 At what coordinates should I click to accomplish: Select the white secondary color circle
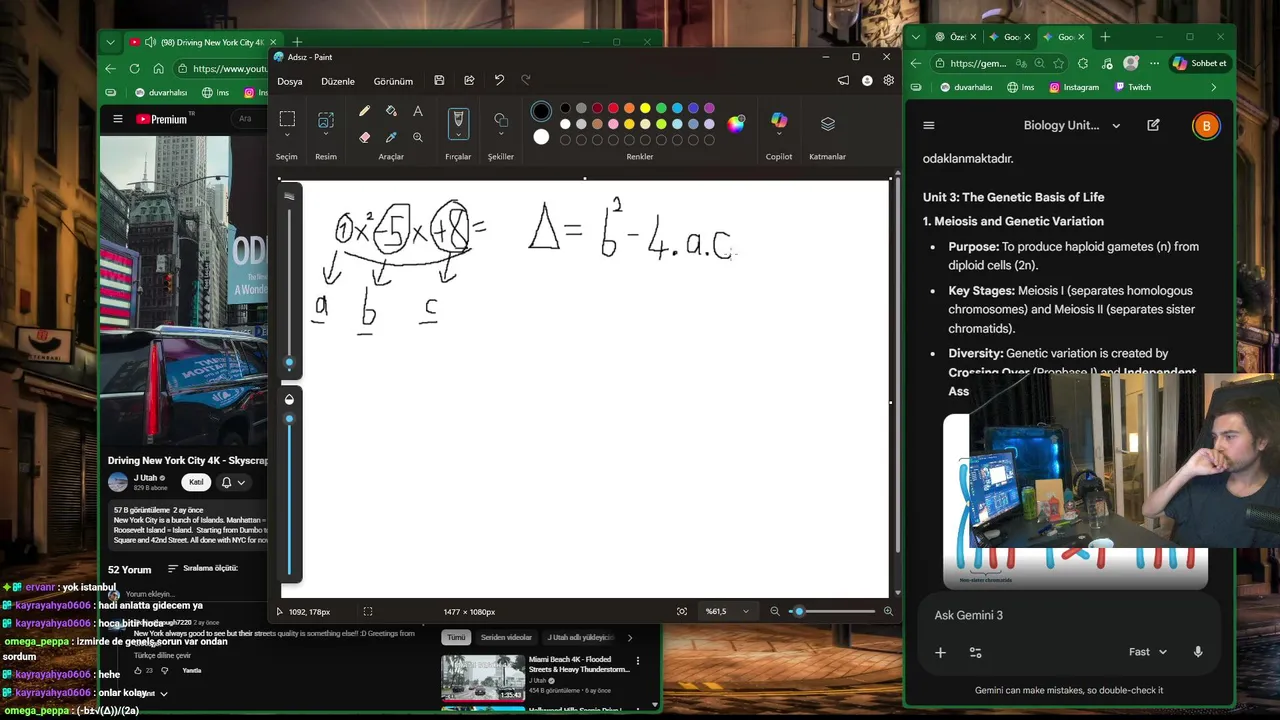tap(541, 137)
